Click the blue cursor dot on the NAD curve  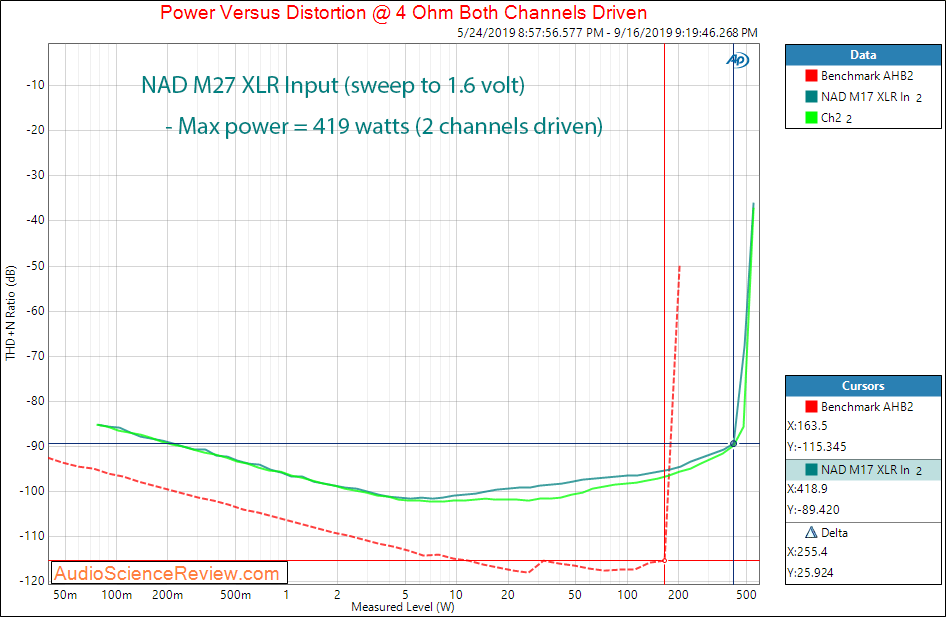tap(734, 444)
